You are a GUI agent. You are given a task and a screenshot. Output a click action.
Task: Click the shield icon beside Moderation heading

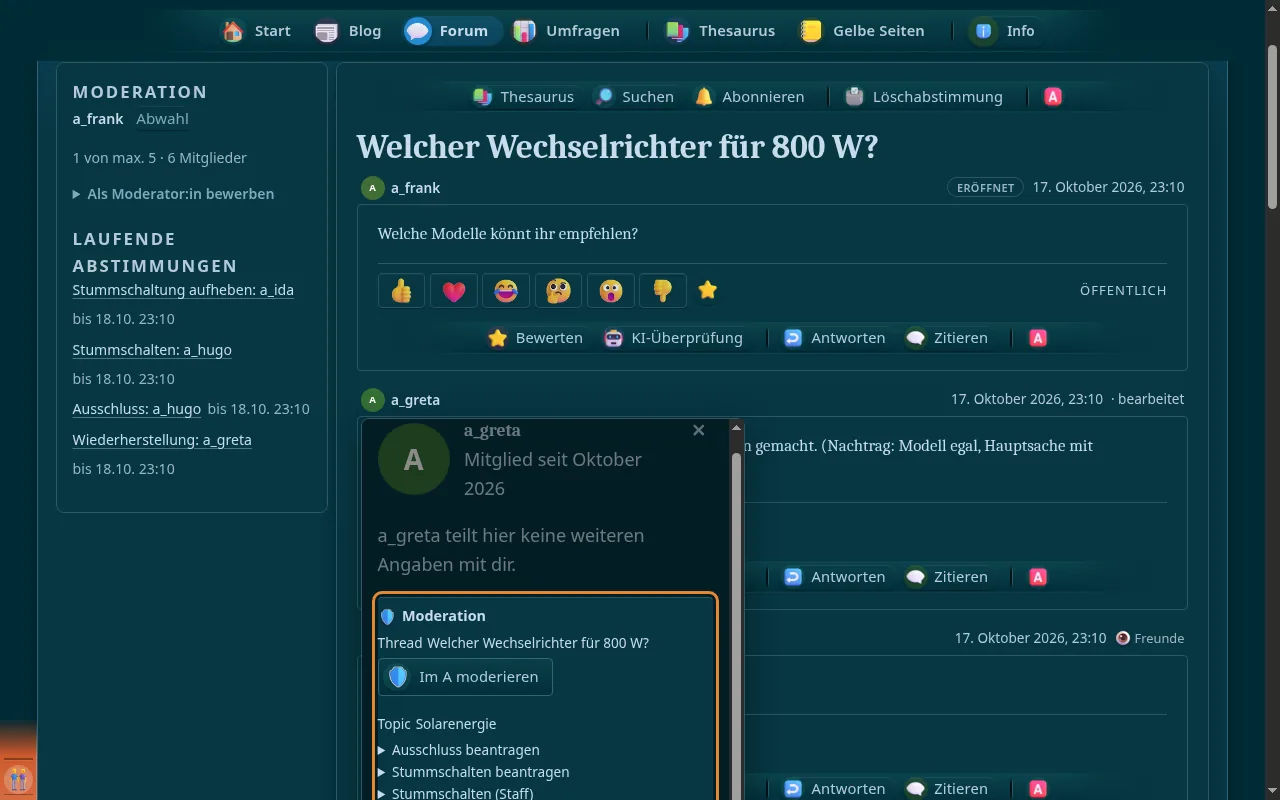[x=388, y=617]
